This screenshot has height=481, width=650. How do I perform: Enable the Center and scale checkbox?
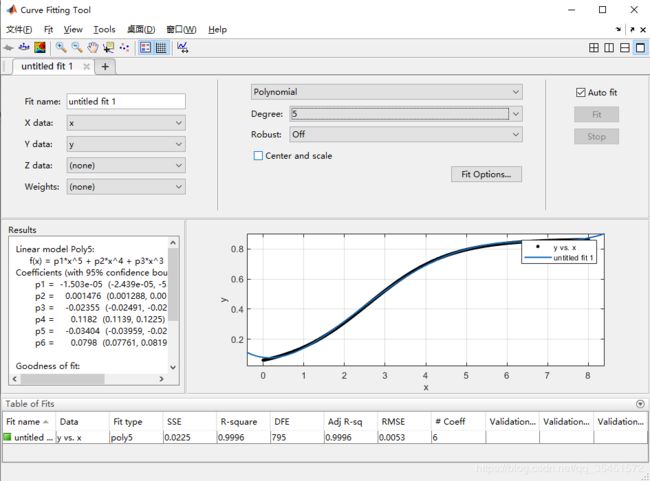click(258, 155)
